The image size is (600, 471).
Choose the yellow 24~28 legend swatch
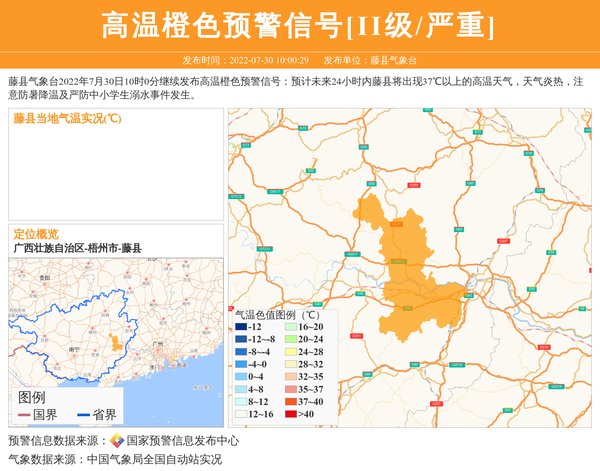(x=291, y=352)
